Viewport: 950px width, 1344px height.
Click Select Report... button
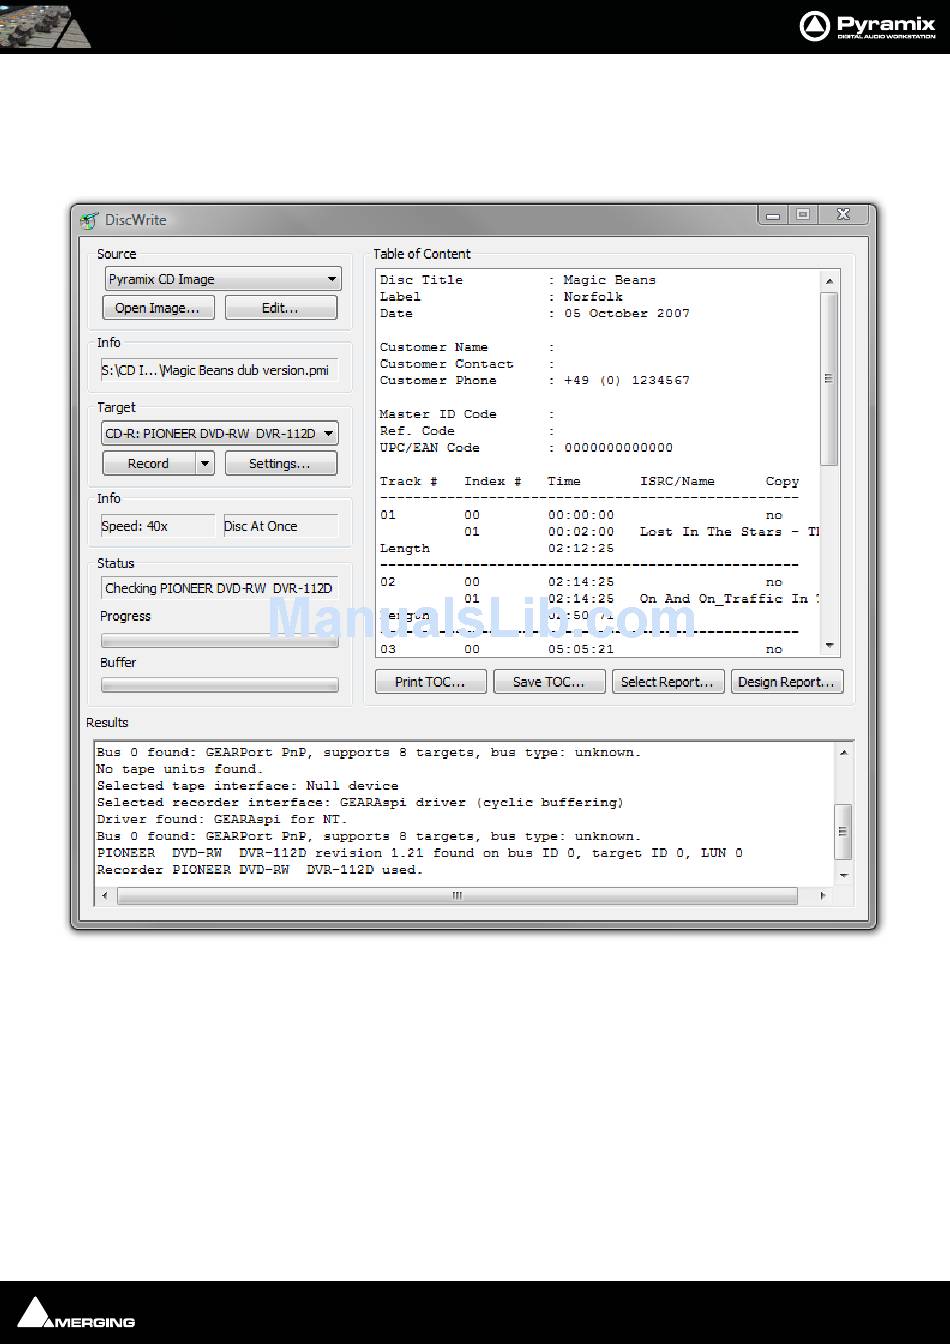point(667,682)
